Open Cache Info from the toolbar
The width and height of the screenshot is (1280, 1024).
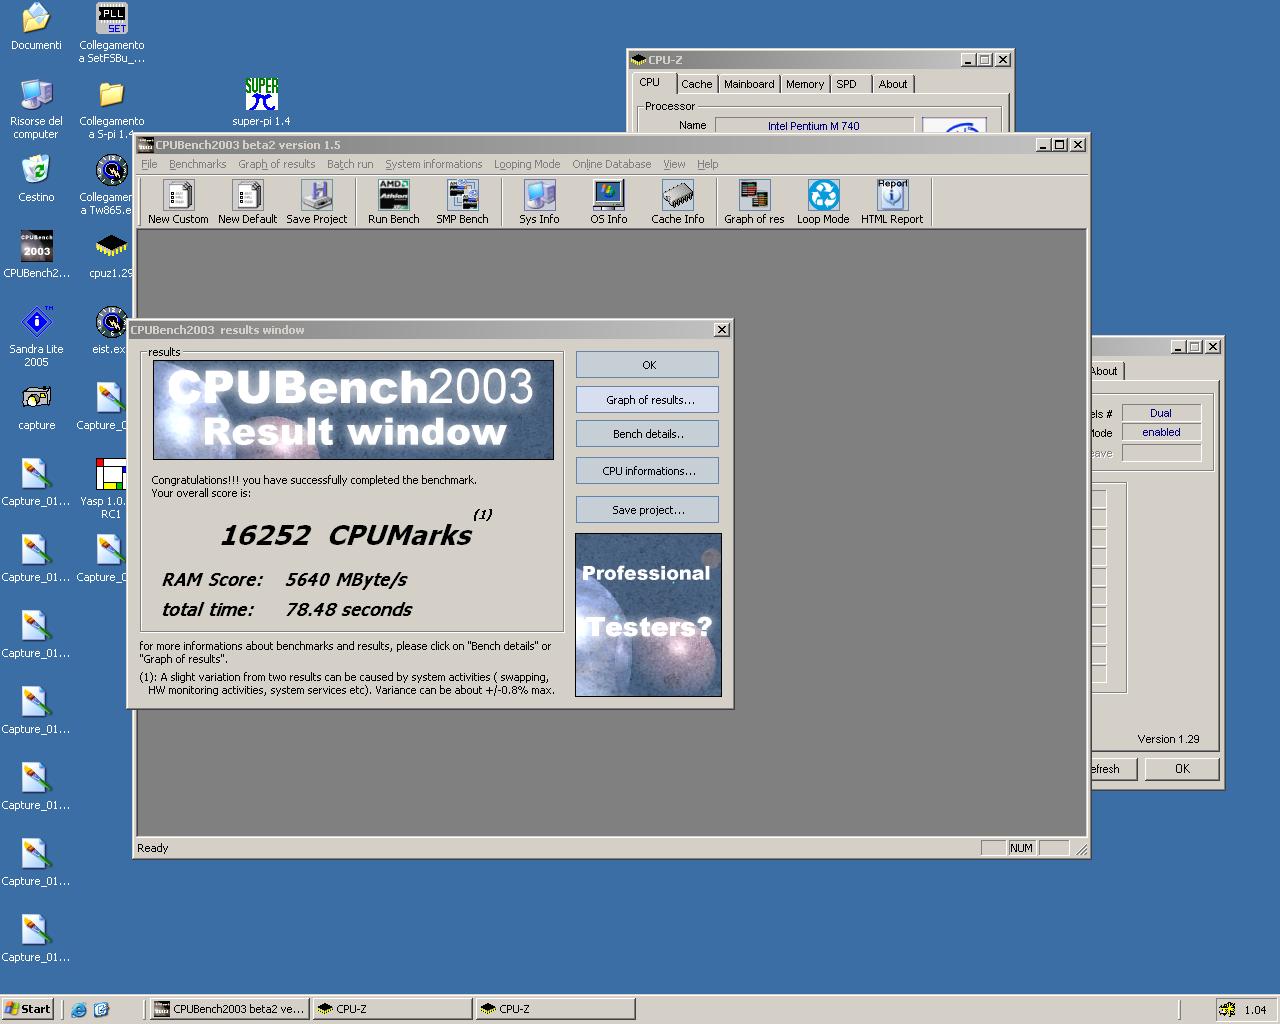[x=677, y=202]
